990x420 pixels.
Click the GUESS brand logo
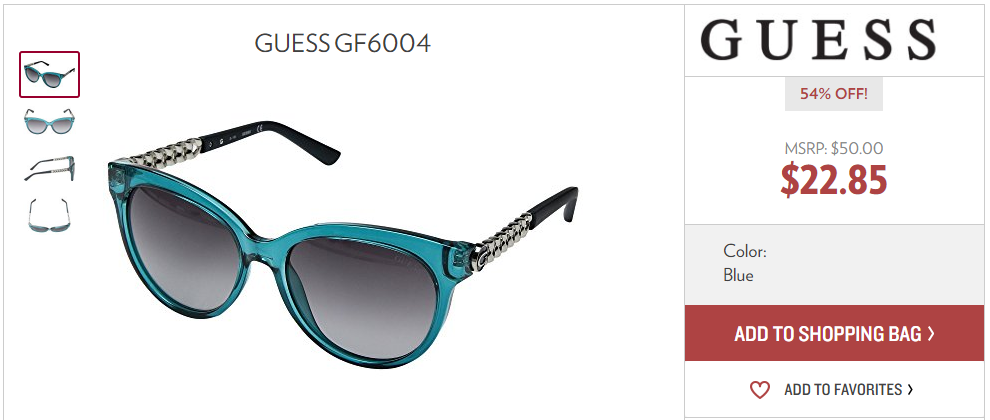point(818,40)
